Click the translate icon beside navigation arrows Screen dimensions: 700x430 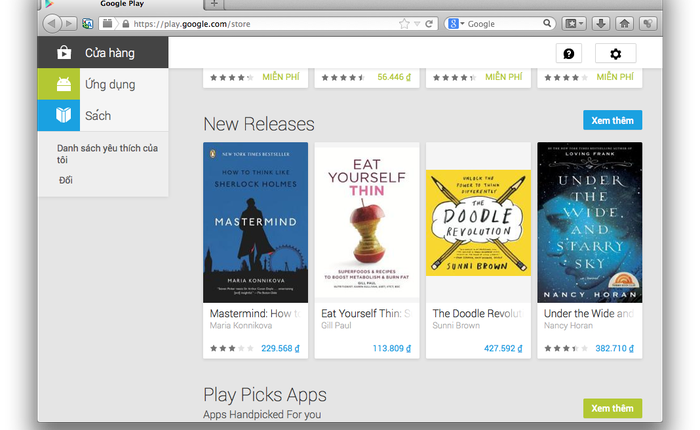[x=88, y=24]
